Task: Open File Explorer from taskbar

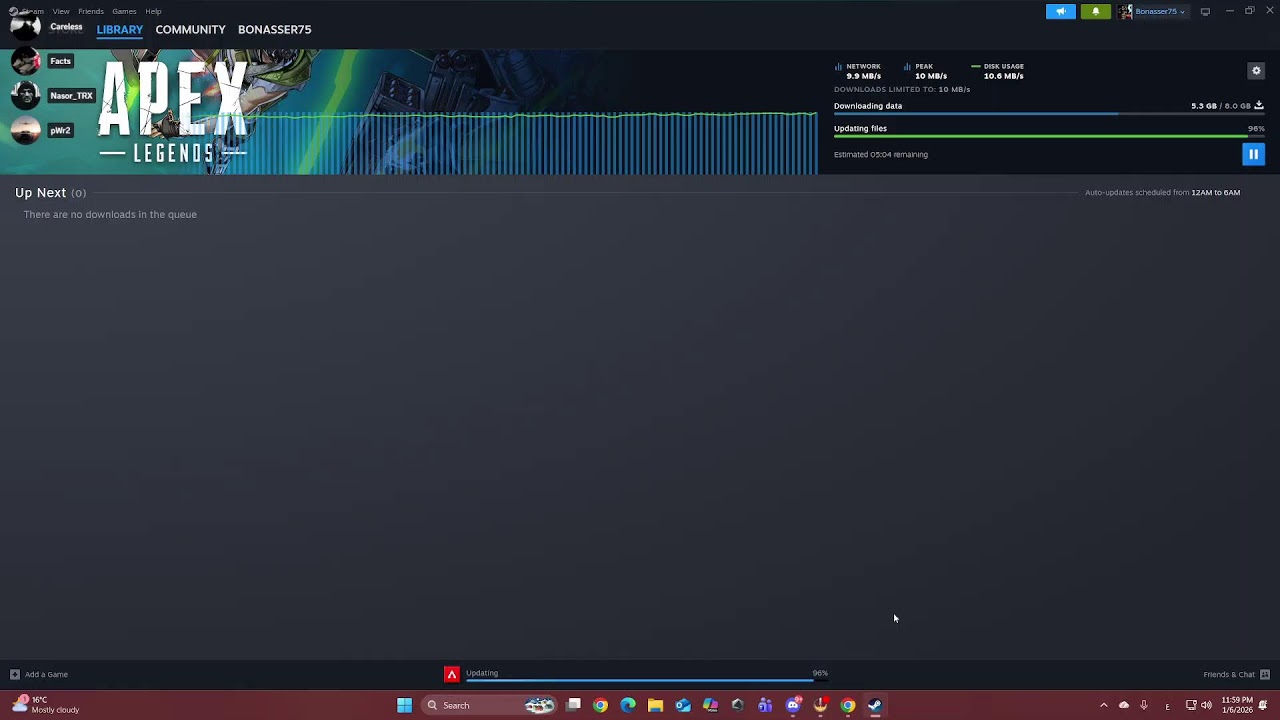Action: coord(655,705)
